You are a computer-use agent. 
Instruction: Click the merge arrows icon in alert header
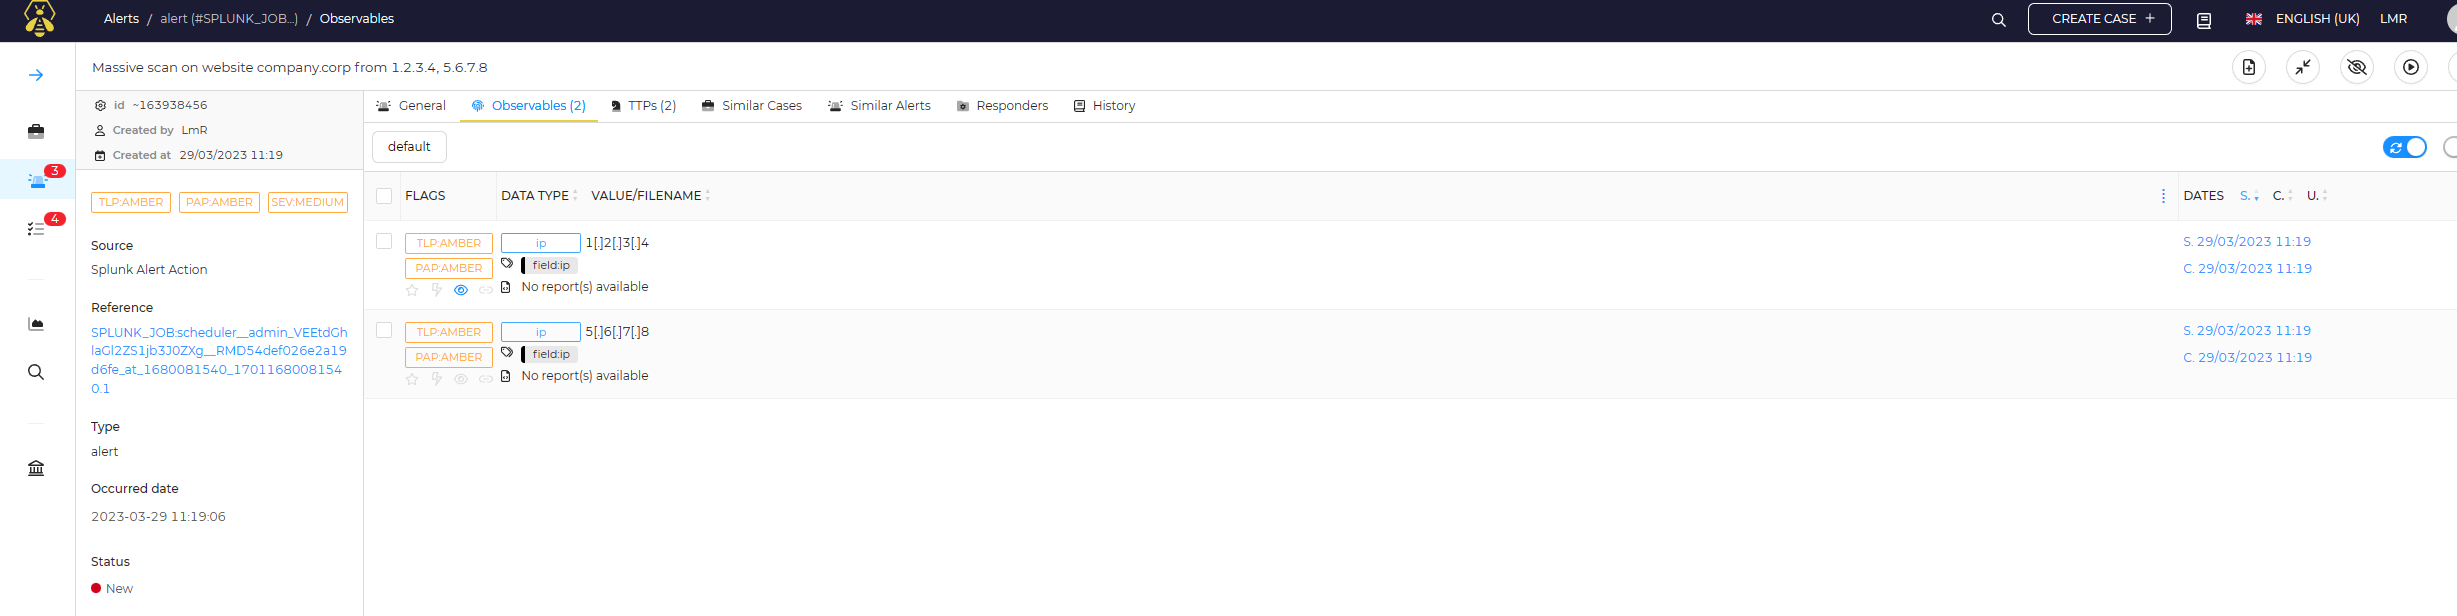click(2303, 67)
